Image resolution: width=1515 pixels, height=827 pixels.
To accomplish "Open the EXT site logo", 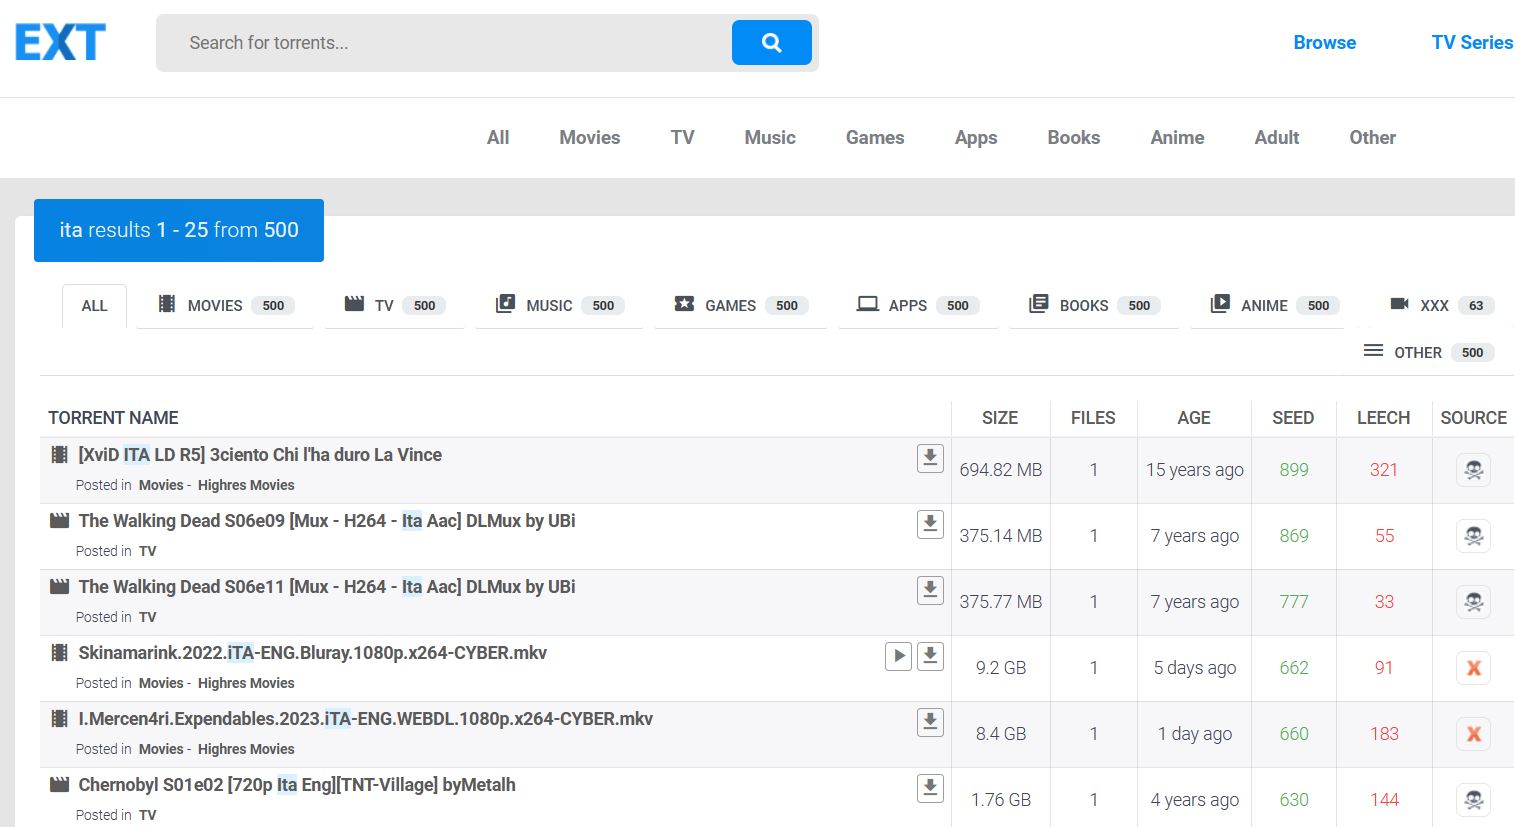I will (60, 43).
